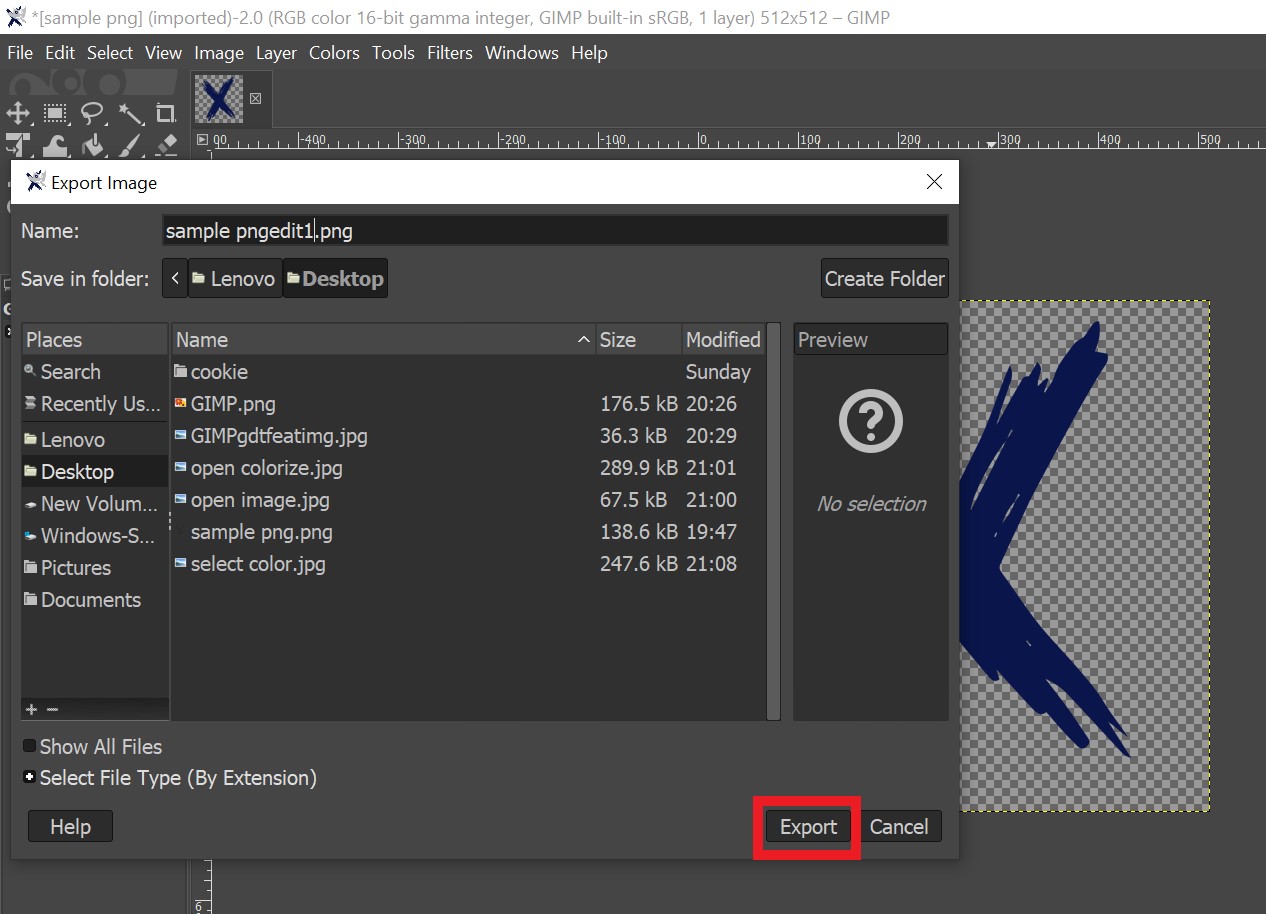The height and width of the screenshot is (914, 1266).
Task: Close the image tab with X icon
Action: 255,98
